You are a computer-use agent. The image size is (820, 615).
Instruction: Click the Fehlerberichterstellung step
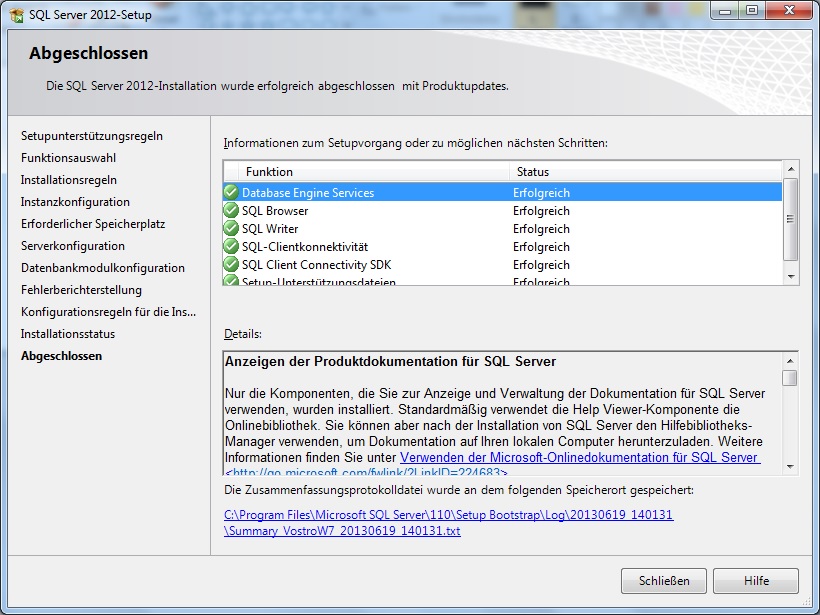(x=81, y=290)
